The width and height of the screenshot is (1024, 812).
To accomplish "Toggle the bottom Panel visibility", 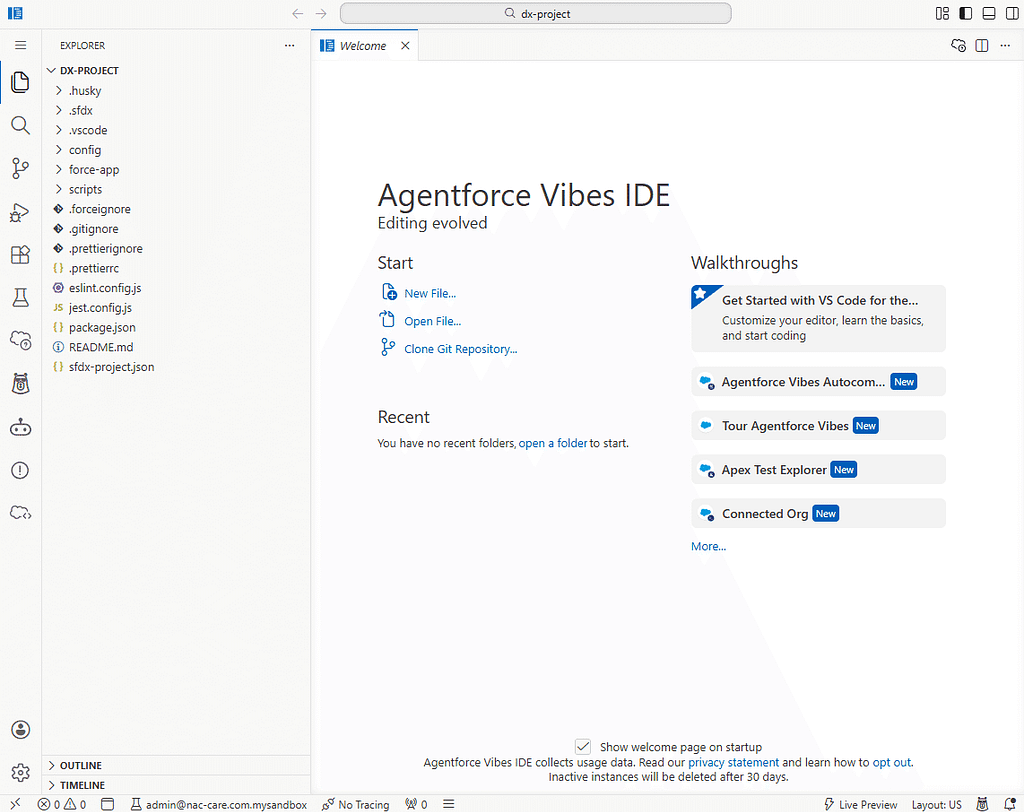I will 989,14.
